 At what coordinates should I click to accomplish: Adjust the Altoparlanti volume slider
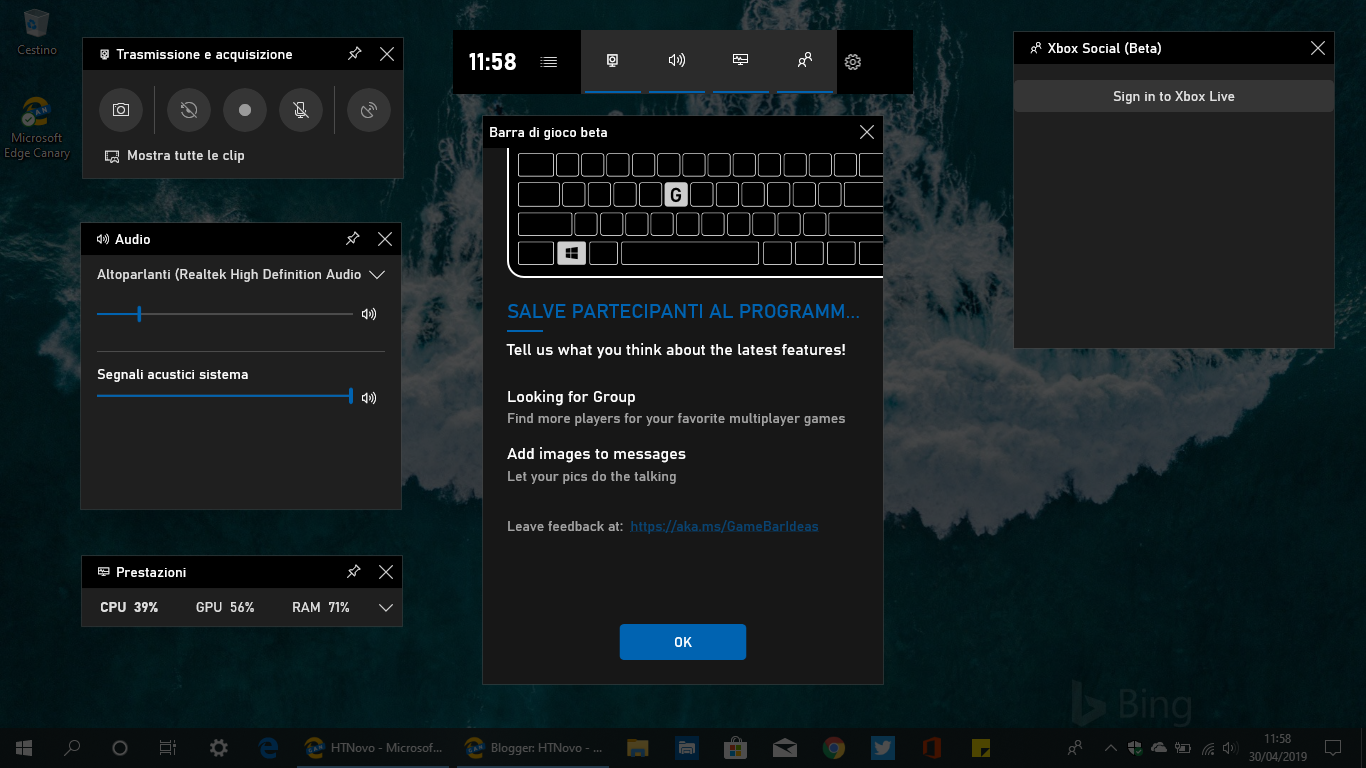point(225,314)
